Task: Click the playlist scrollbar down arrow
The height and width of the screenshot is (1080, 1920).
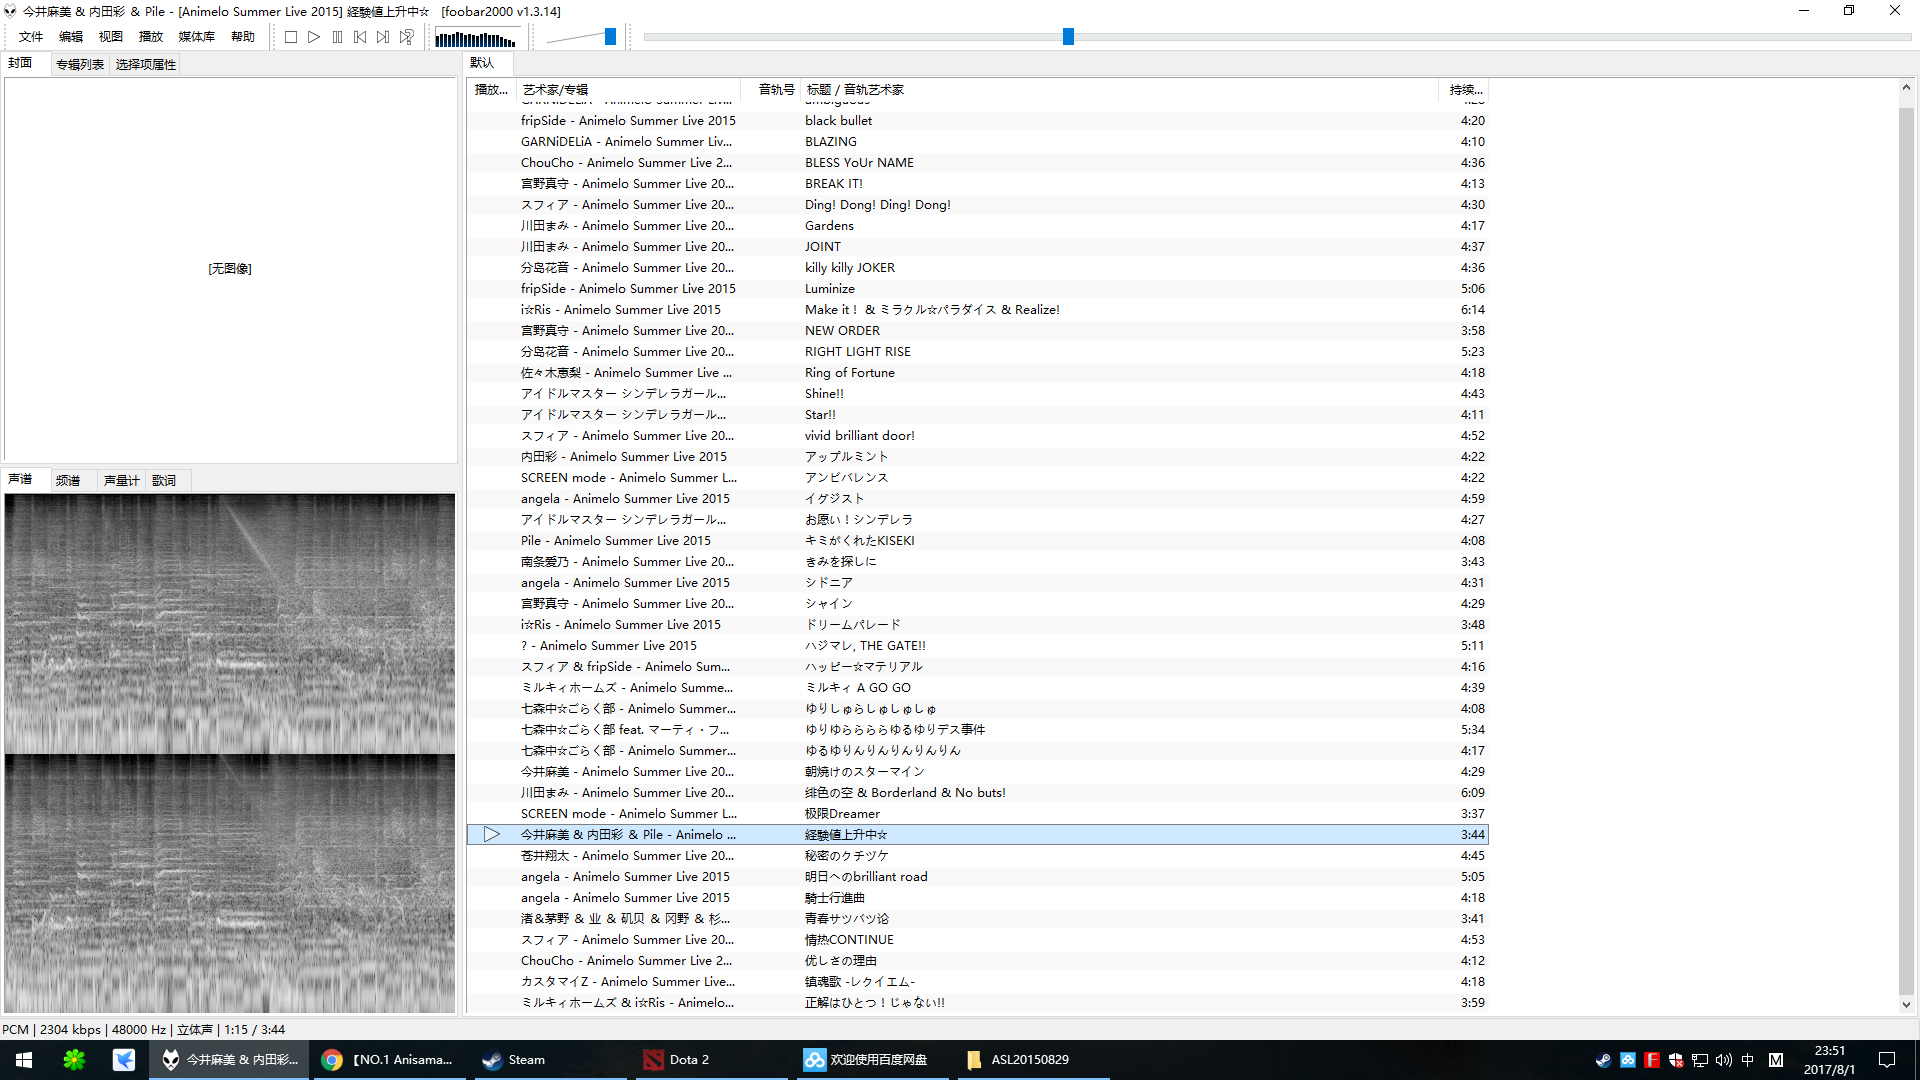Action: coord(1906,1004)
